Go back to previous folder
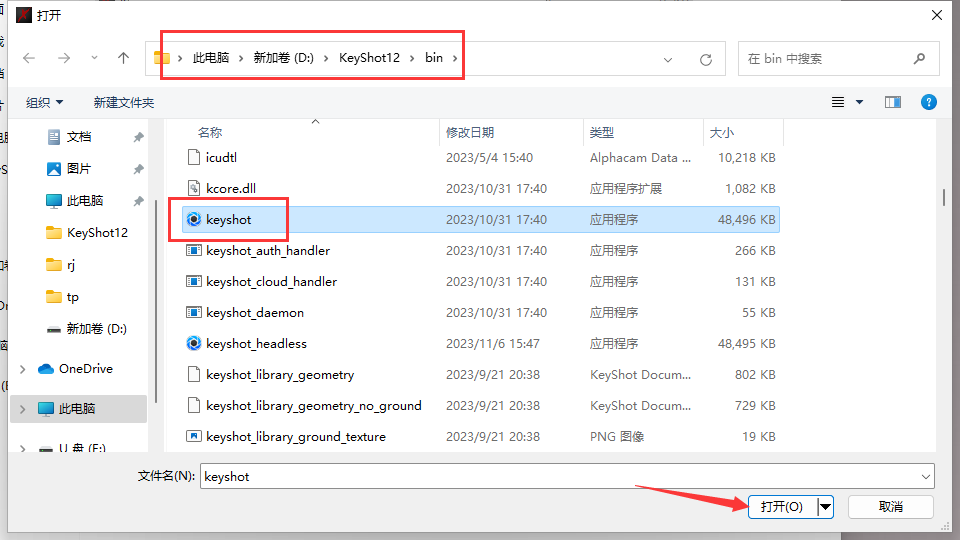960x540 pixels. (29, 58)
